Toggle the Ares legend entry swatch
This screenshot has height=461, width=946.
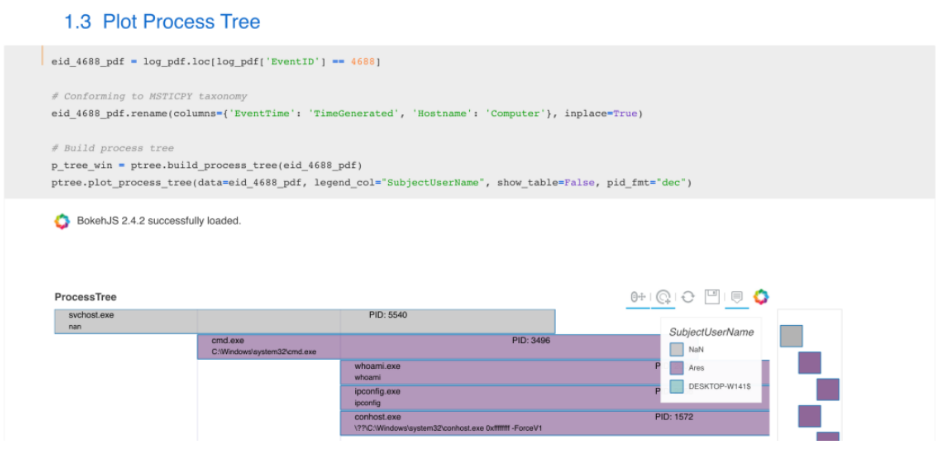coord(677,368)
